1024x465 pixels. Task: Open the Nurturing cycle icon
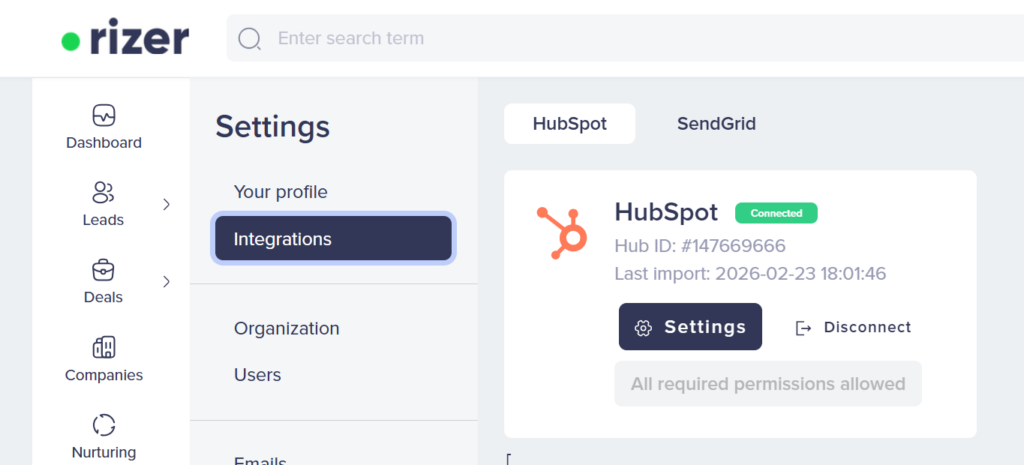pos(104,425)
